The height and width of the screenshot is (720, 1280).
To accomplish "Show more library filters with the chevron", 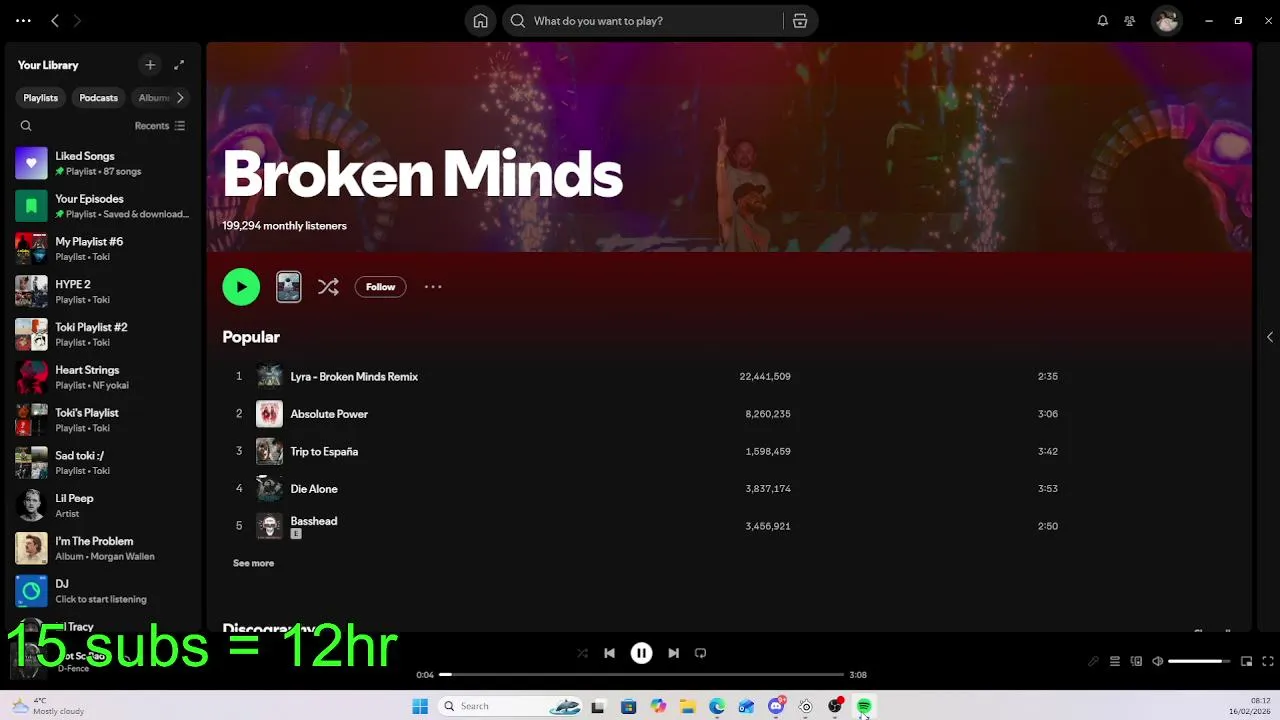I will click(180, 98).
